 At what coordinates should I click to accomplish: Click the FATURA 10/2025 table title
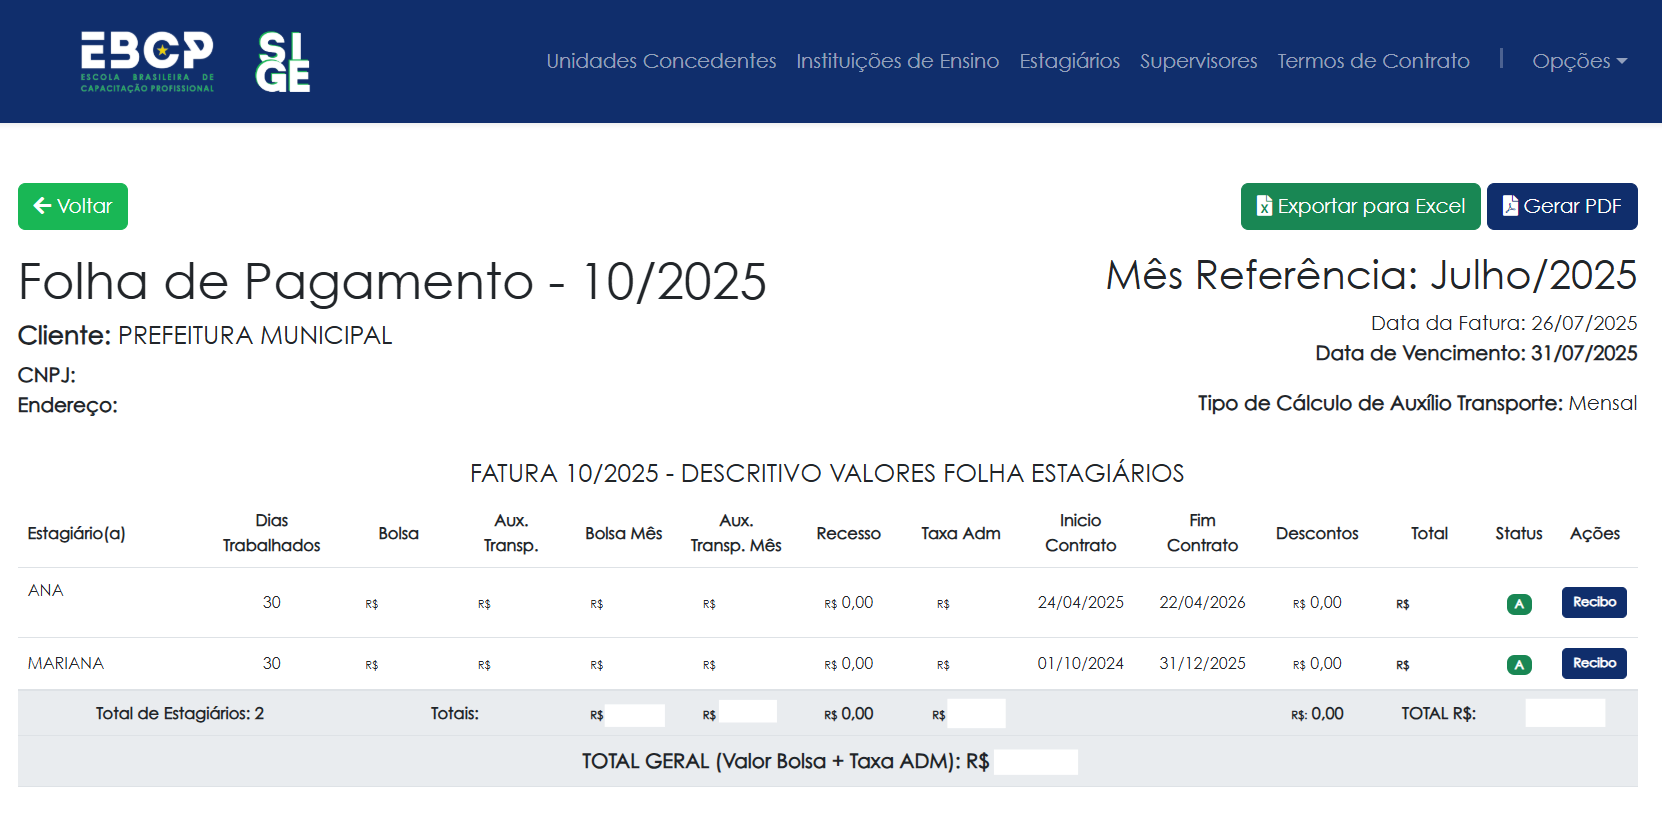[x=827, y=473]
